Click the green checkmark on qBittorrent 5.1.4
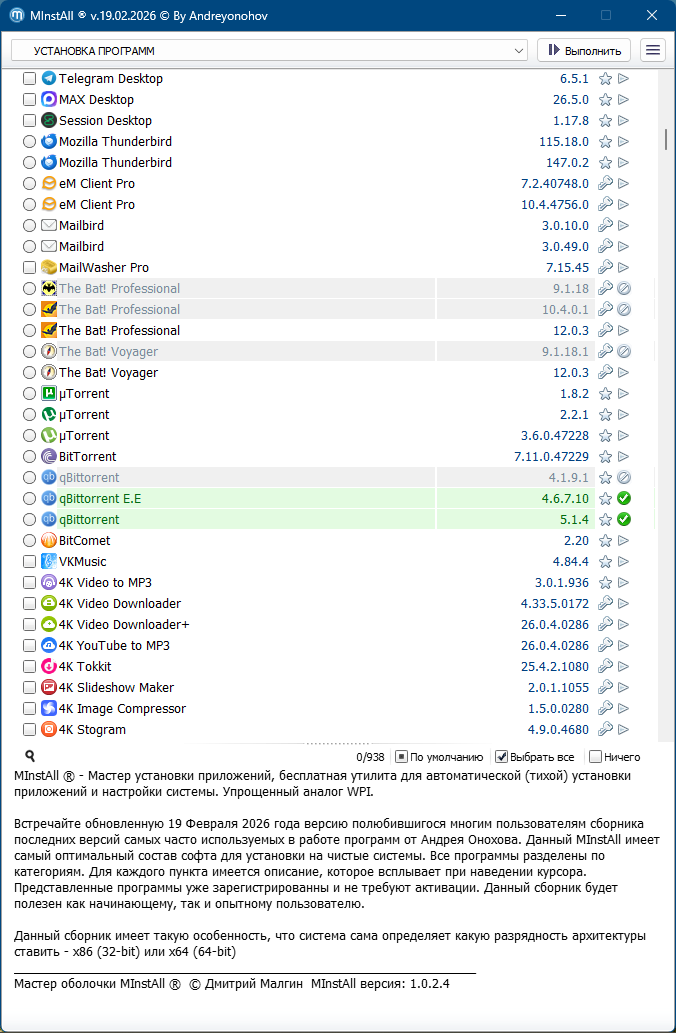This screenshot has height=1033, width=676. pos(623,519)
